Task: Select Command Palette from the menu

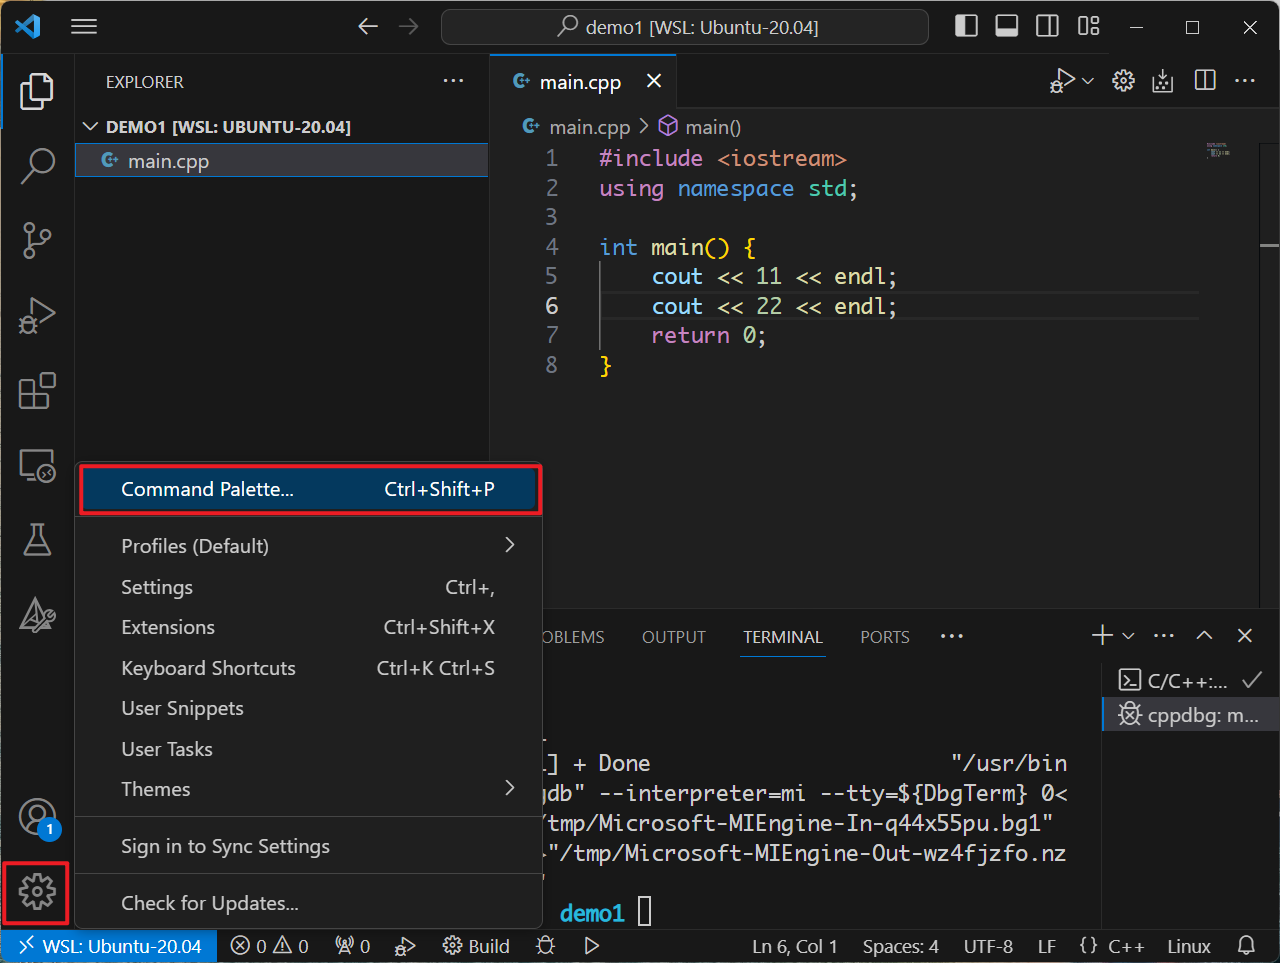Action: 207,489
